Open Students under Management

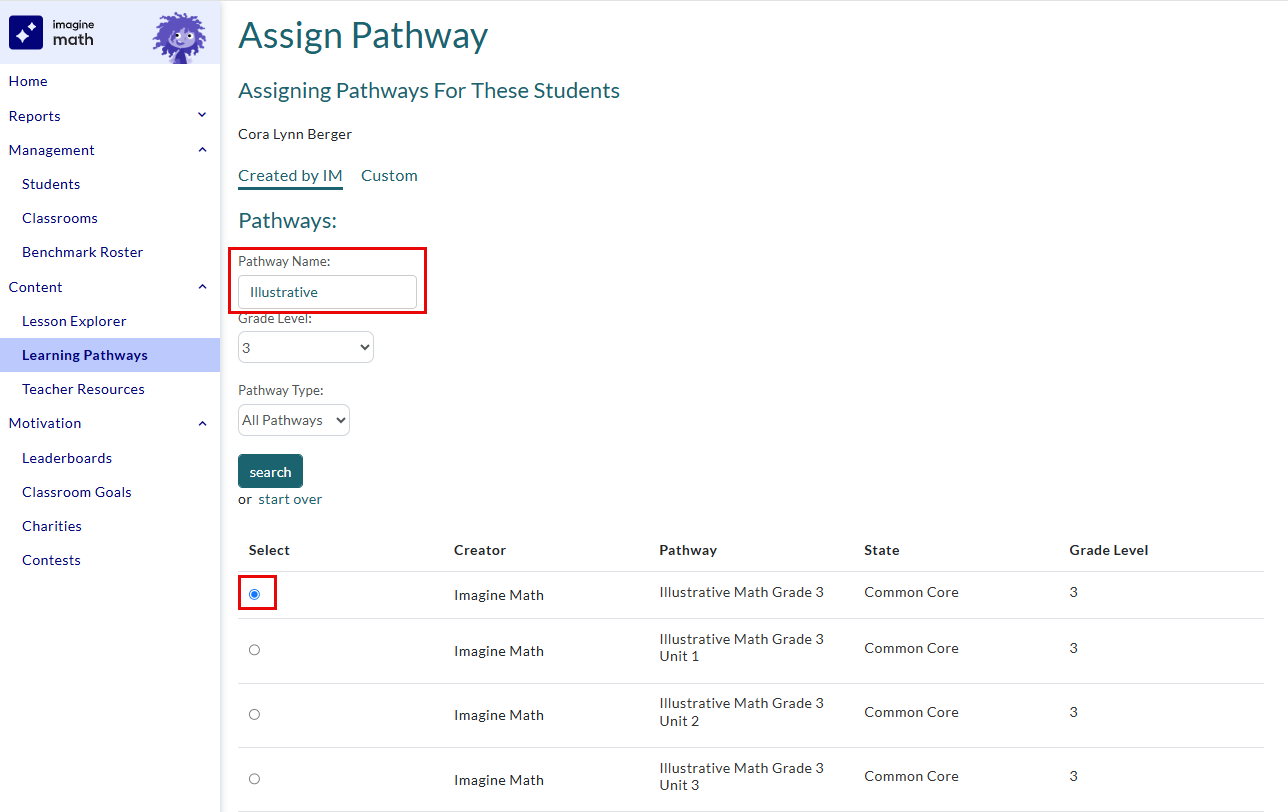(51, 184)
